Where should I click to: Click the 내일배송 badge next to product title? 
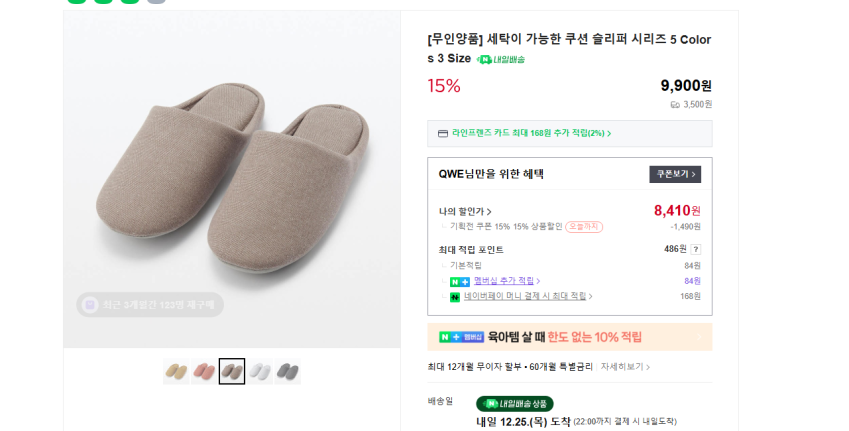(x=501, y=59)
